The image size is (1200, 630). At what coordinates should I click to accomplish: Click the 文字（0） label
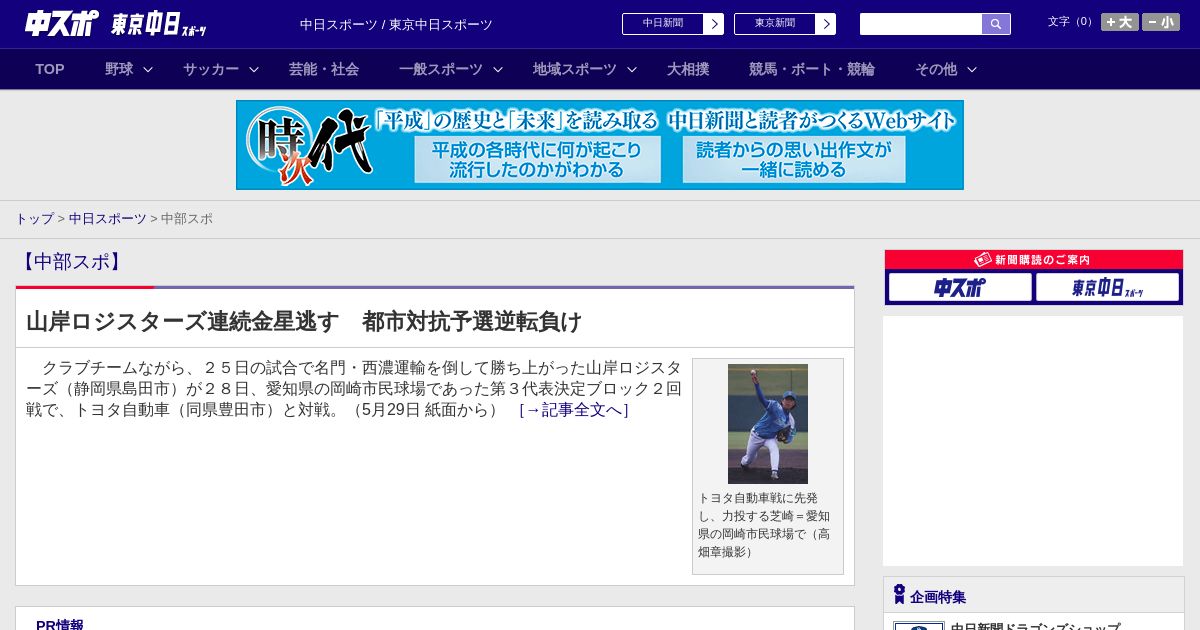tap(1071, 22)
